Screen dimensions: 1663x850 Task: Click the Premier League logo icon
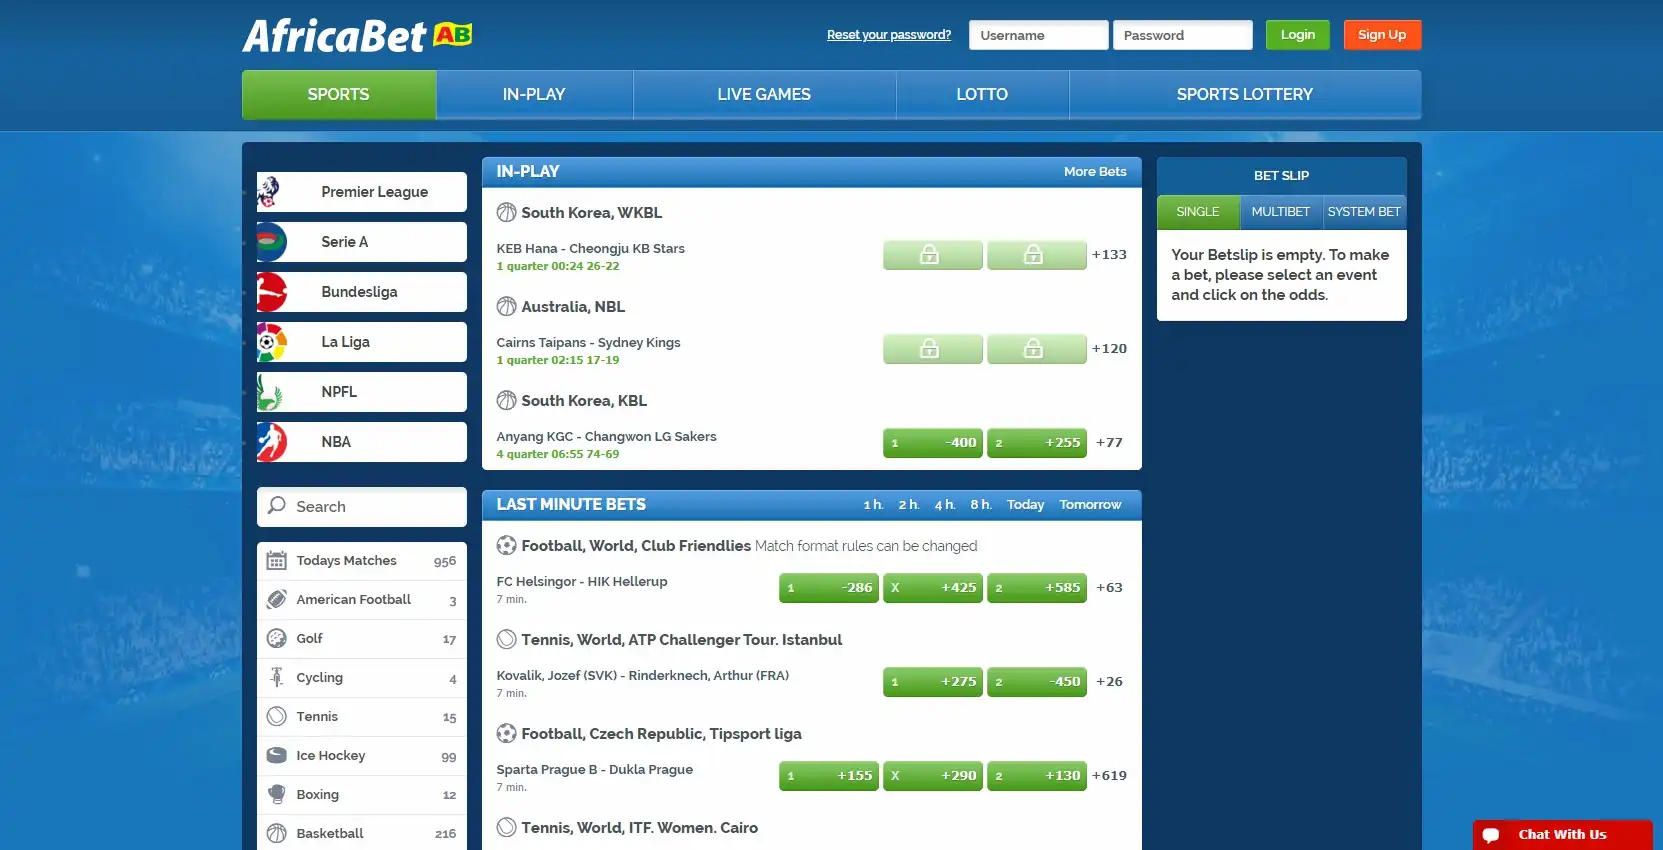[x=270, y=192]
